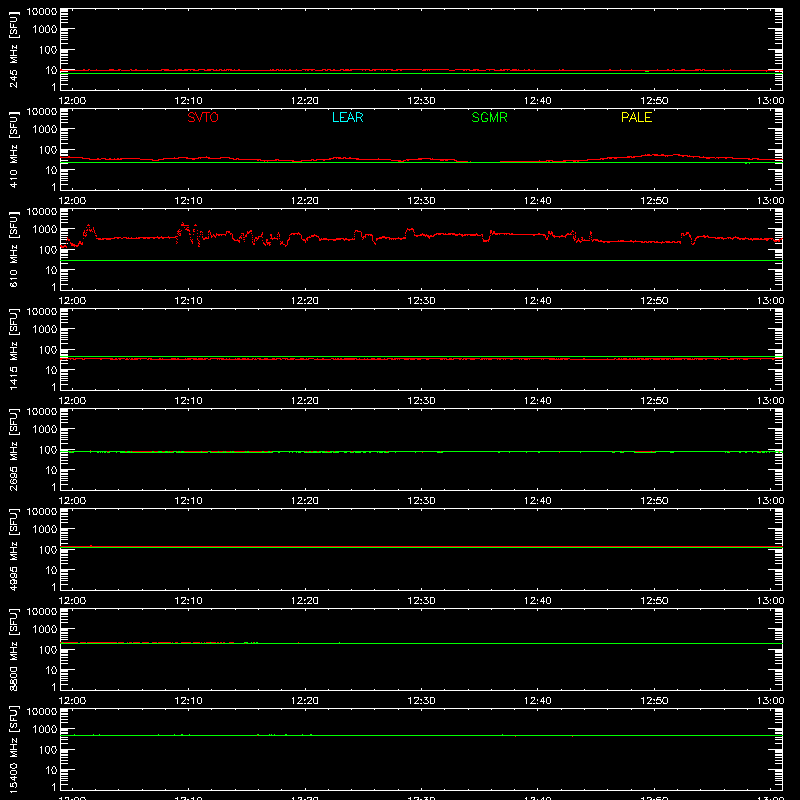Click the 100 y-tick of 2695 MHz plot
Screen dimensions: 800x800
[x=48, y=450]
